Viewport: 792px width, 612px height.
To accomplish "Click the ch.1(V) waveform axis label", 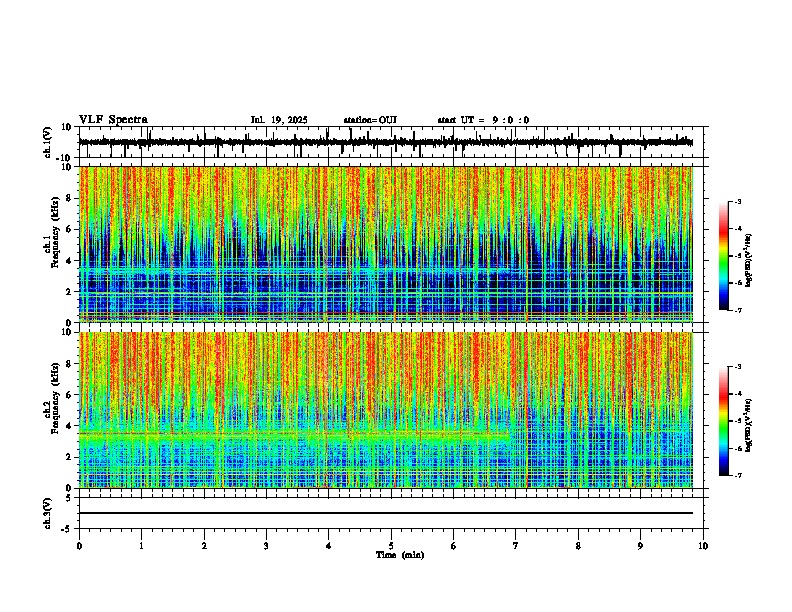I will (48, 142).
